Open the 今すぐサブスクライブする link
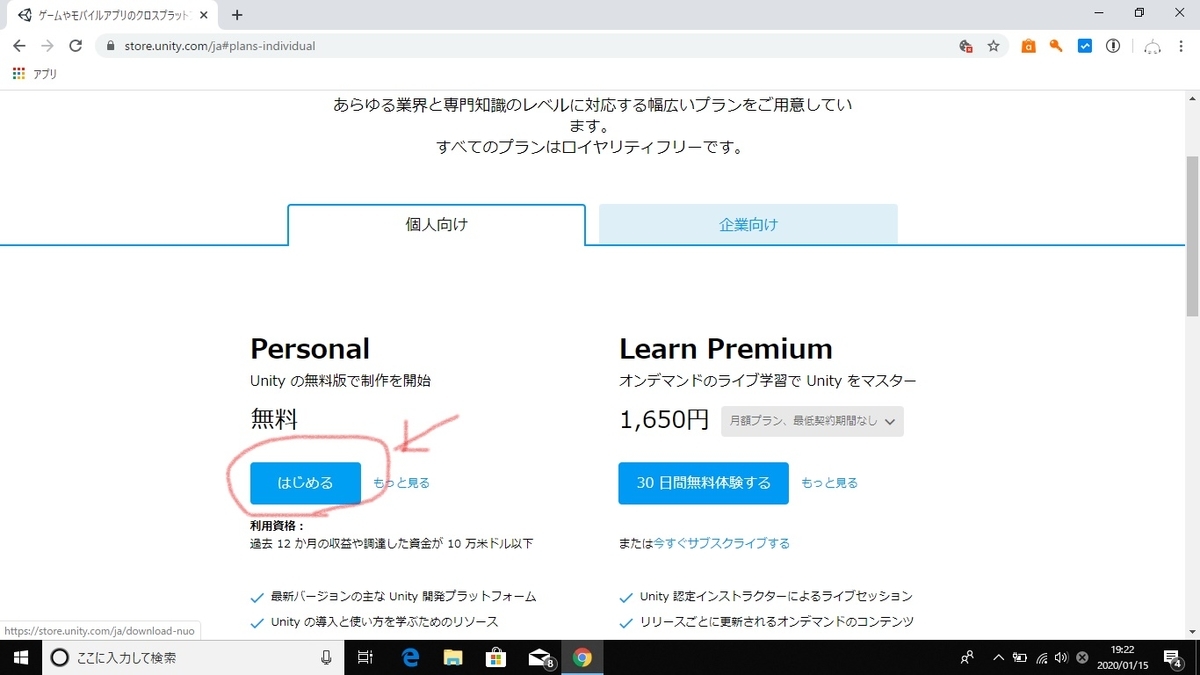The height and width of the screenshot is (675, 1200). (x=722, y=543)
